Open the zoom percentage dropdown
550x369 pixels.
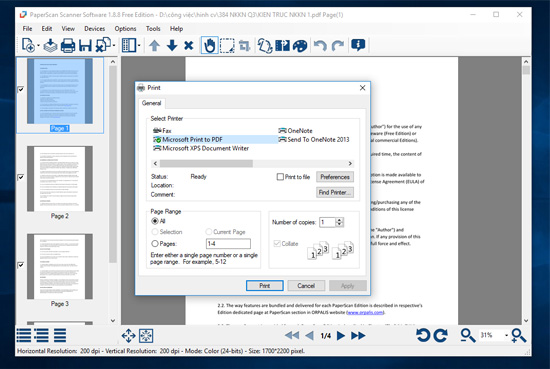click(x=506, y=335)
